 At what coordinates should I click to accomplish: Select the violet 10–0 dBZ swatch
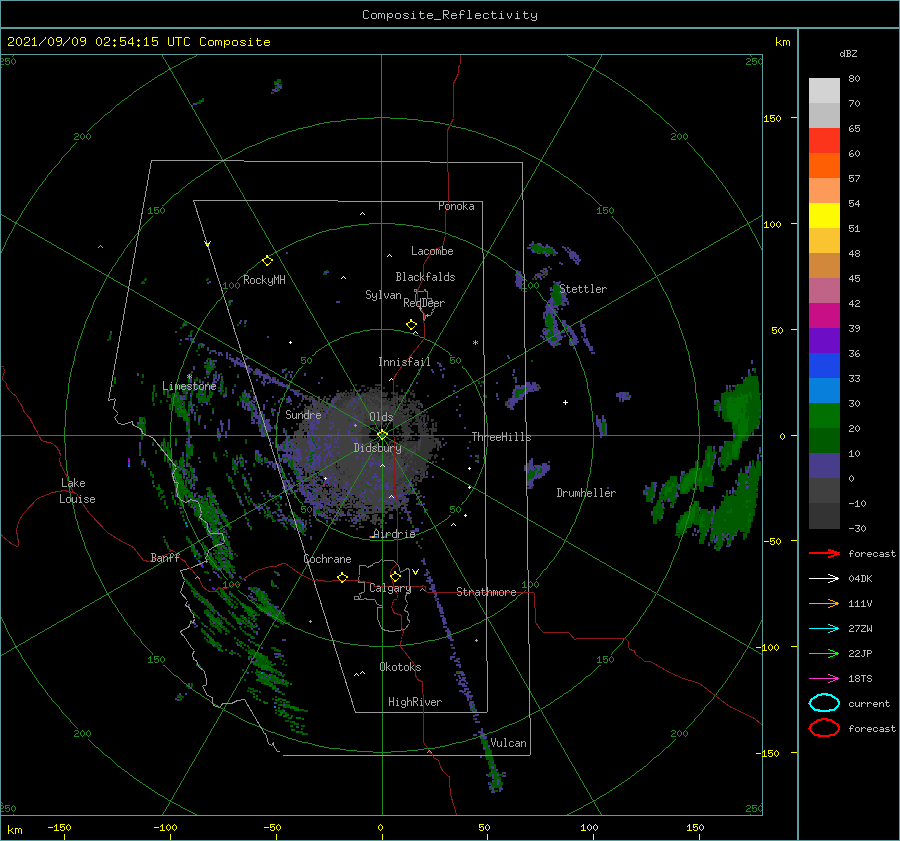click(x=824, y=466)
